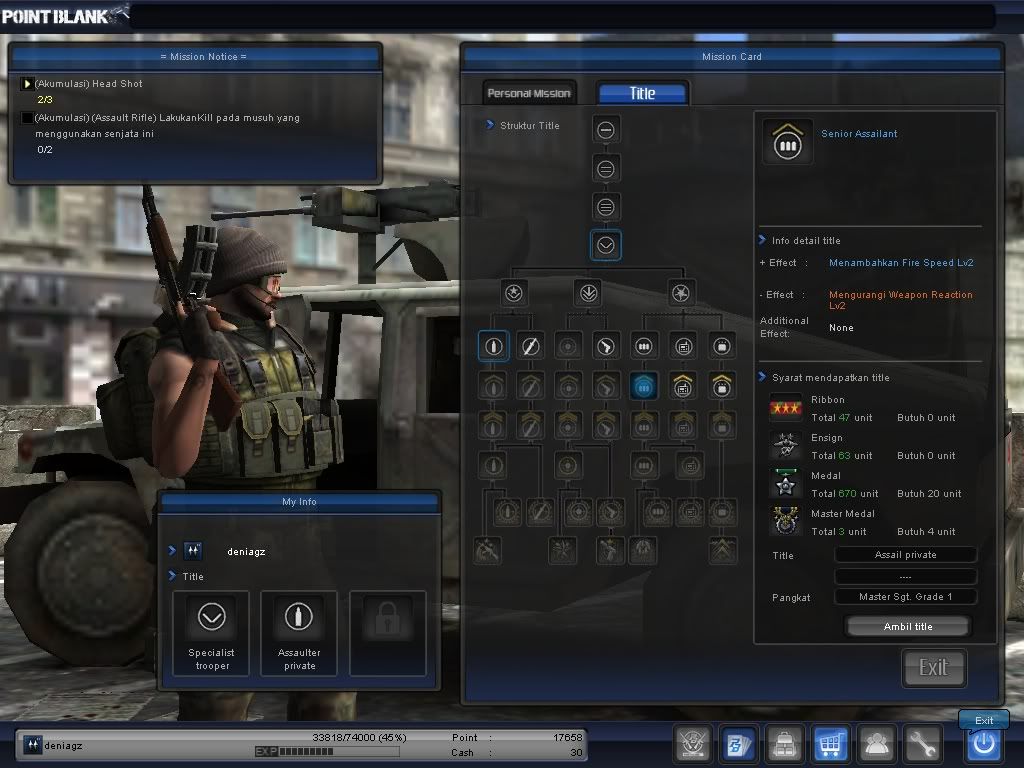
Task: Select the plain triple-magazine title icon
Action: pyautogui.click(x=644, y=346)
